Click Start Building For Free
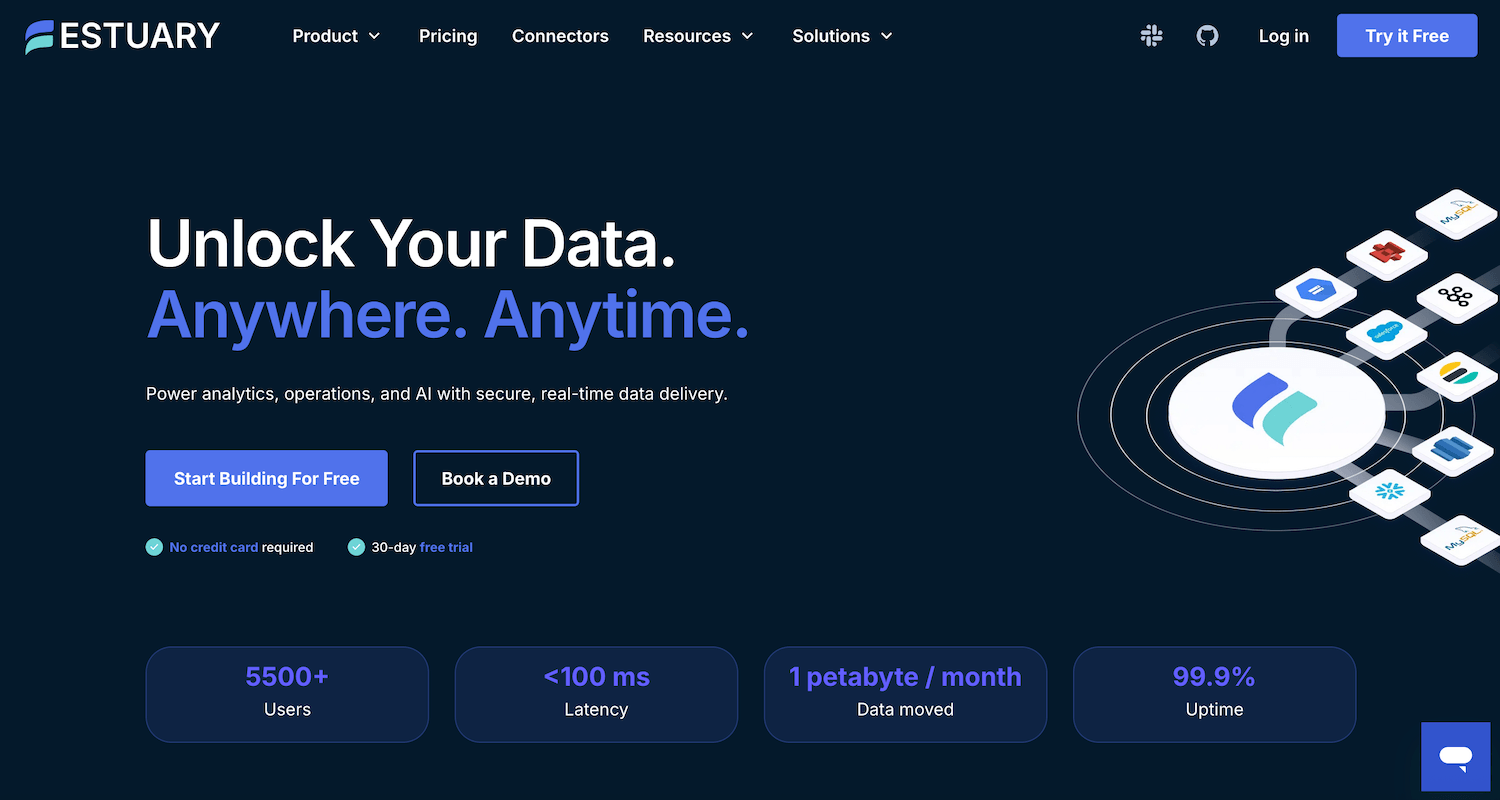The width and height of the screenshot is (1500, 800). tap(266, 478)
